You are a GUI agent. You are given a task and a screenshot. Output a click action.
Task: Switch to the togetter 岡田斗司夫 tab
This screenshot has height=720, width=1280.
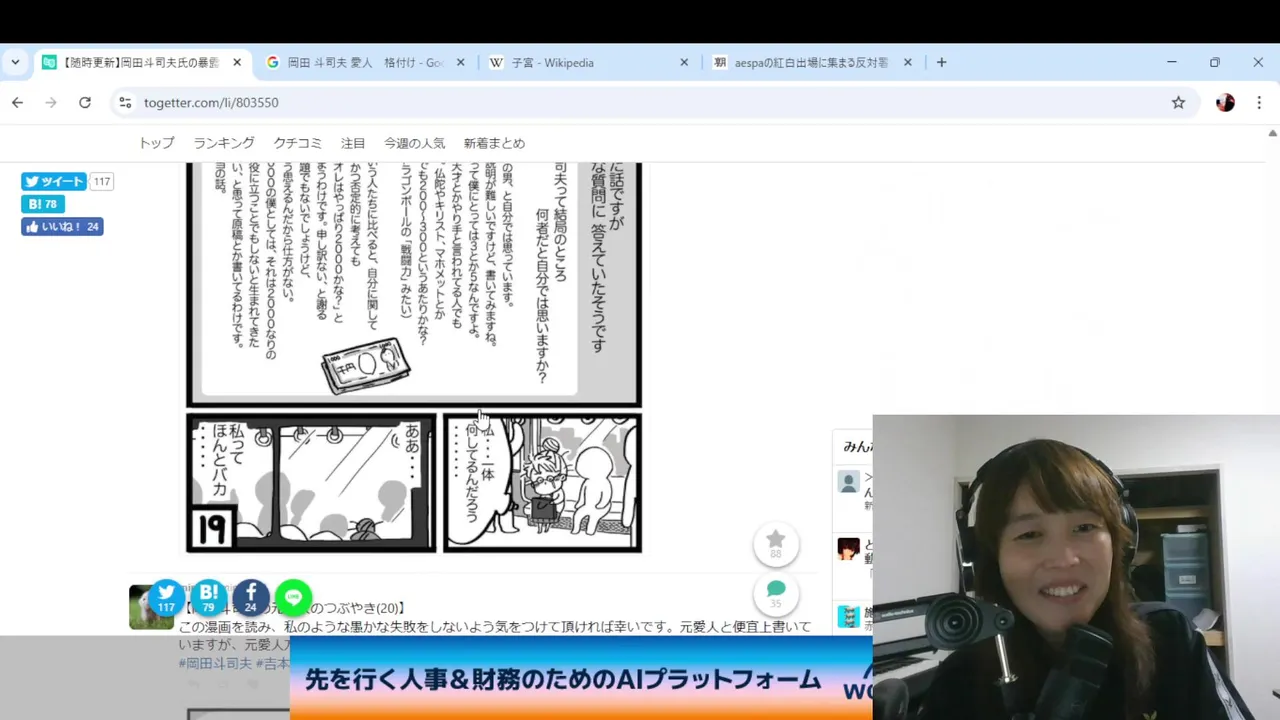141,62
